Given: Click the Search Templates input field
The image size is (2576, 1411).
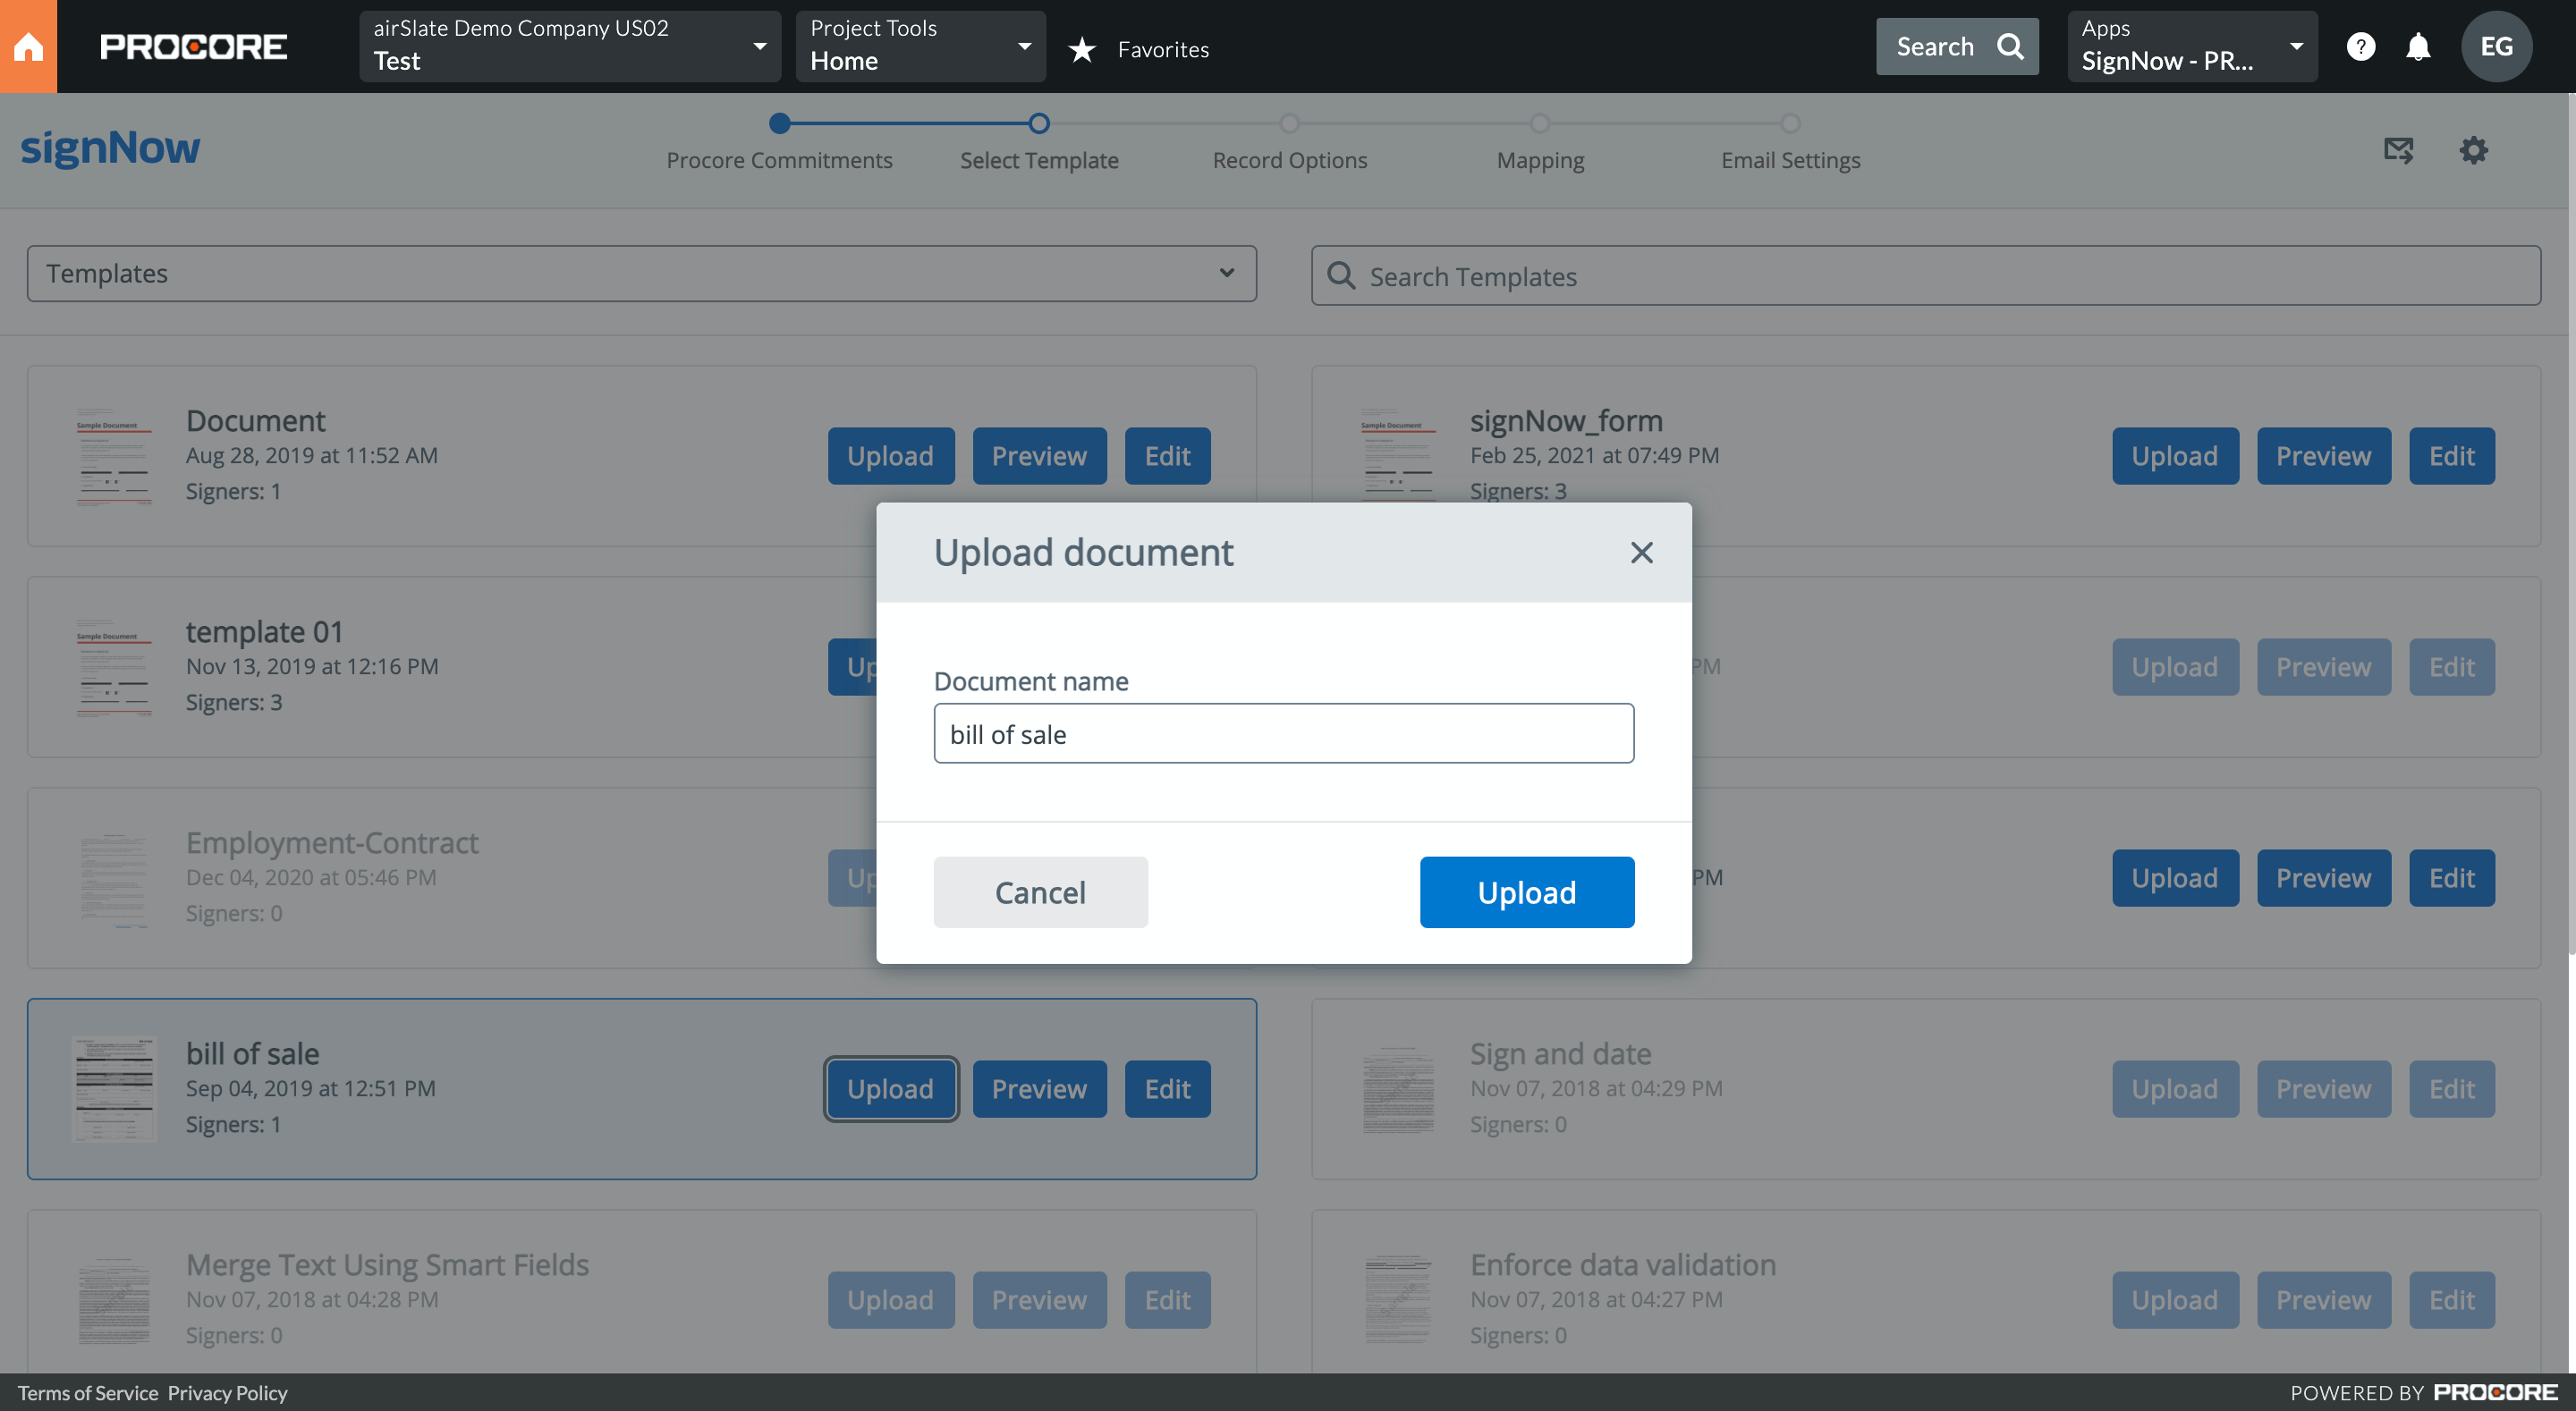Looking at the screenshot, I should tap(1925, 275).
